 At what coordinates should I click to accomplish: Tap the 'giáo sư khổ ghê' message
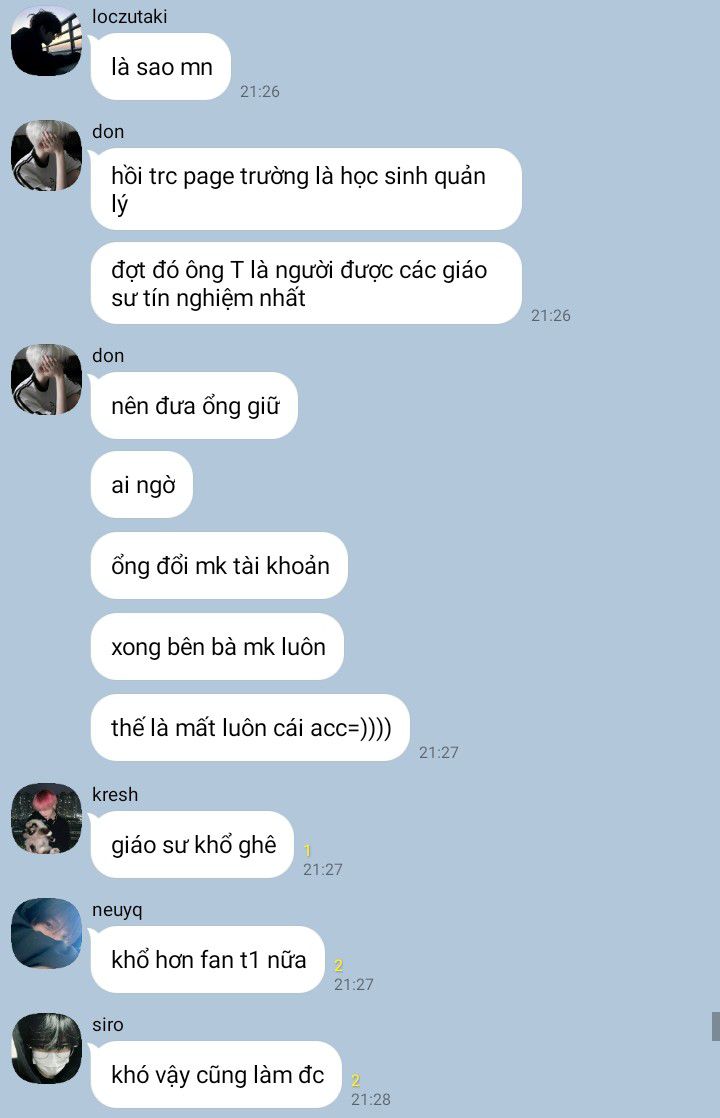[x=192, y=845]
